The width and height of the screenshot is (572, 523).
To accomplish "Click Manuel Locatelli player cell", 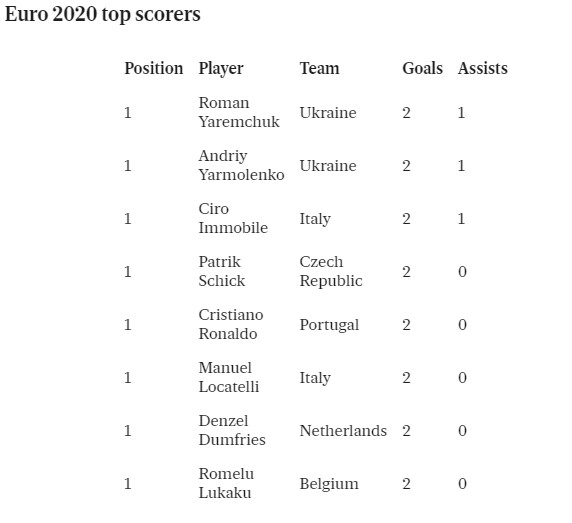I will pyautogui.click(x=229, y=377).
